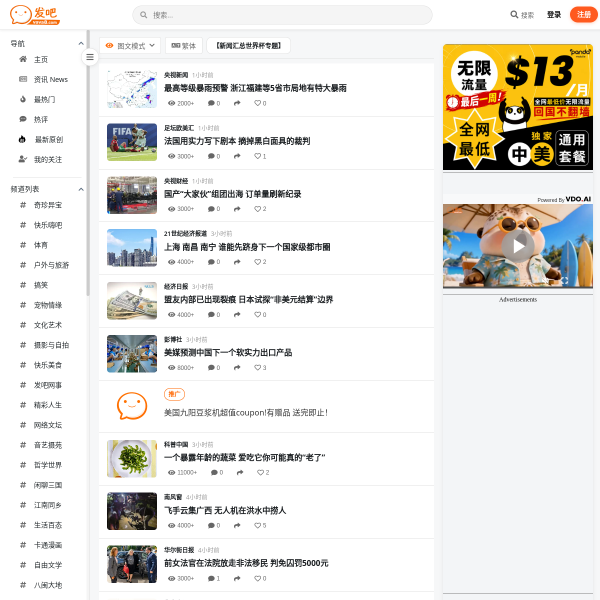Click comment icon on 暴雨预警 article
The height and width of the screenshot is (600, 600).
click(x=211, y=103)
